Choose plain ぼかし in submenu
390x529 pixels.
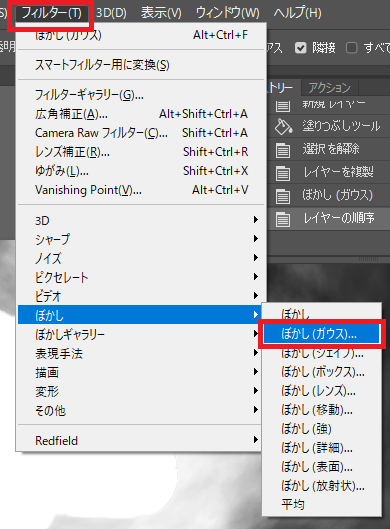[321, 315]
